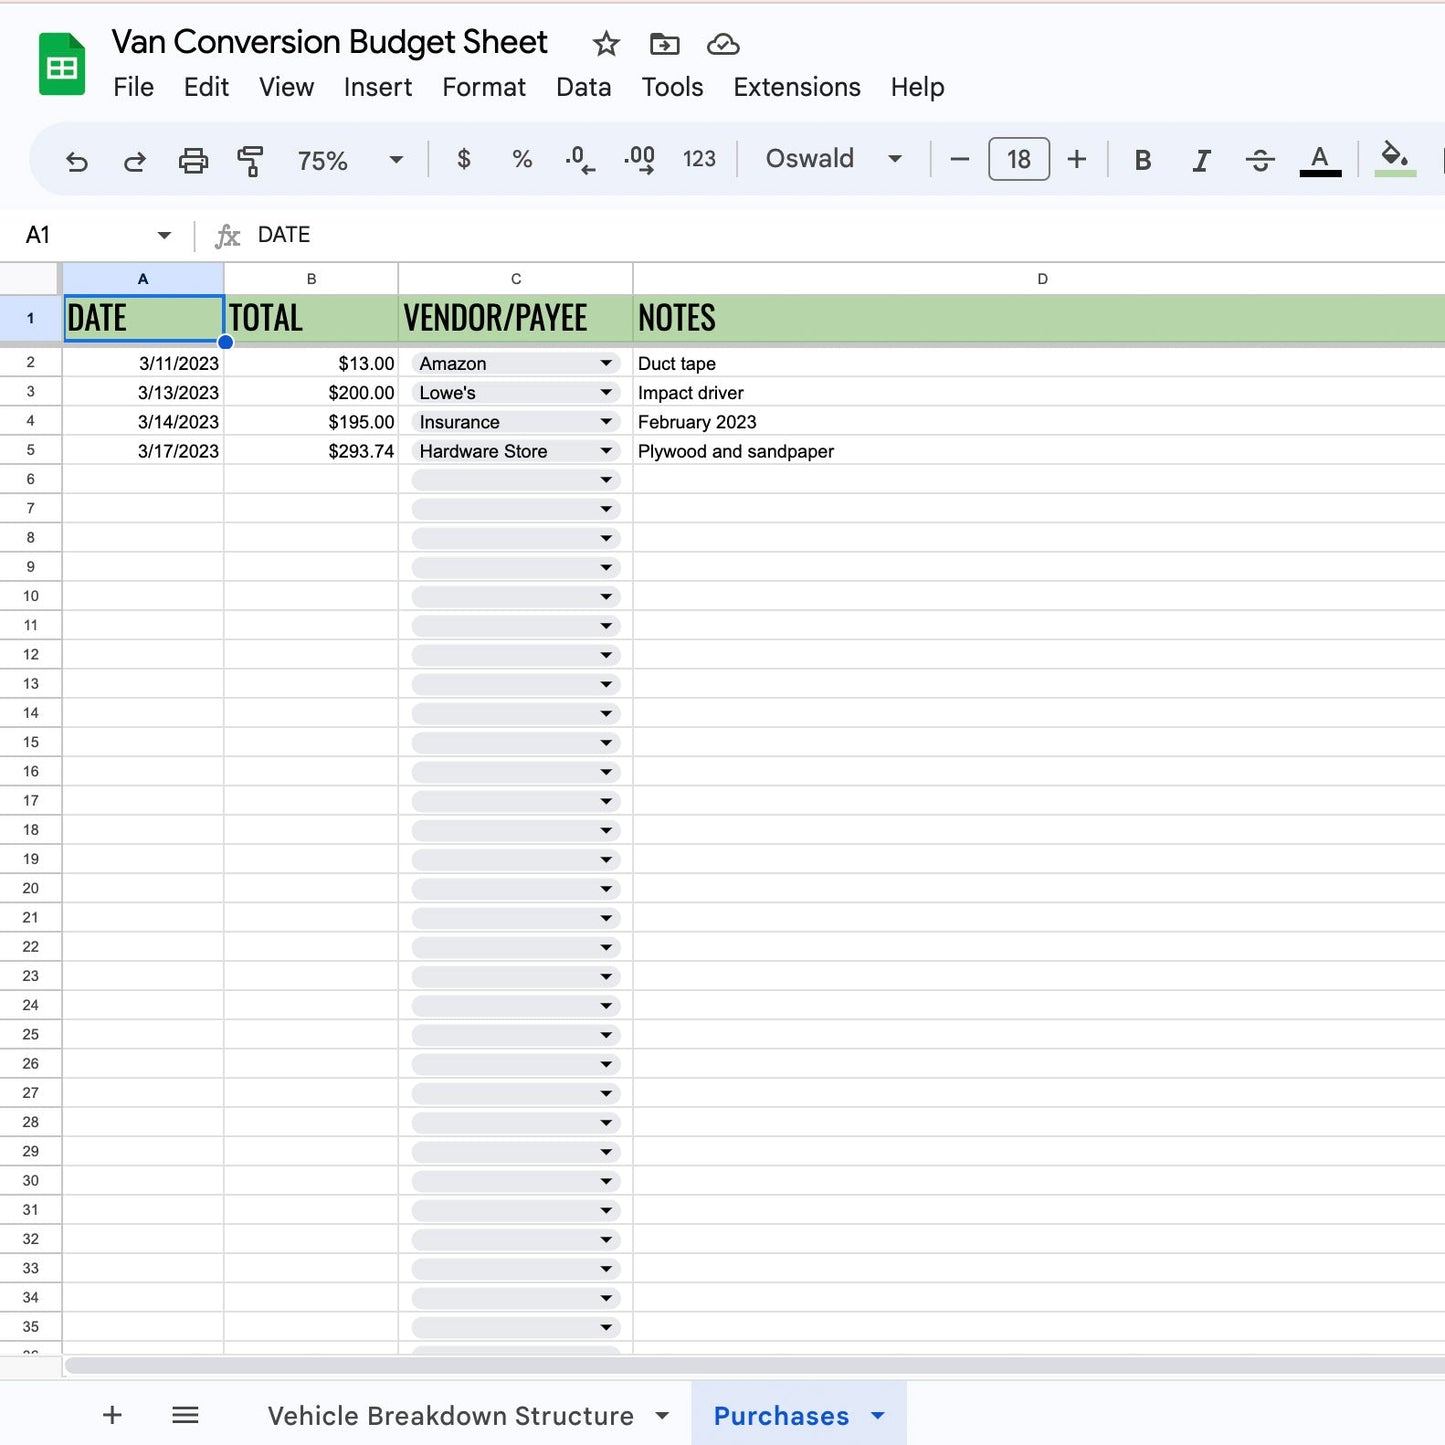Click the Move to folder icon
The image size is (1445, 1445).
click(x=664, y=44)
